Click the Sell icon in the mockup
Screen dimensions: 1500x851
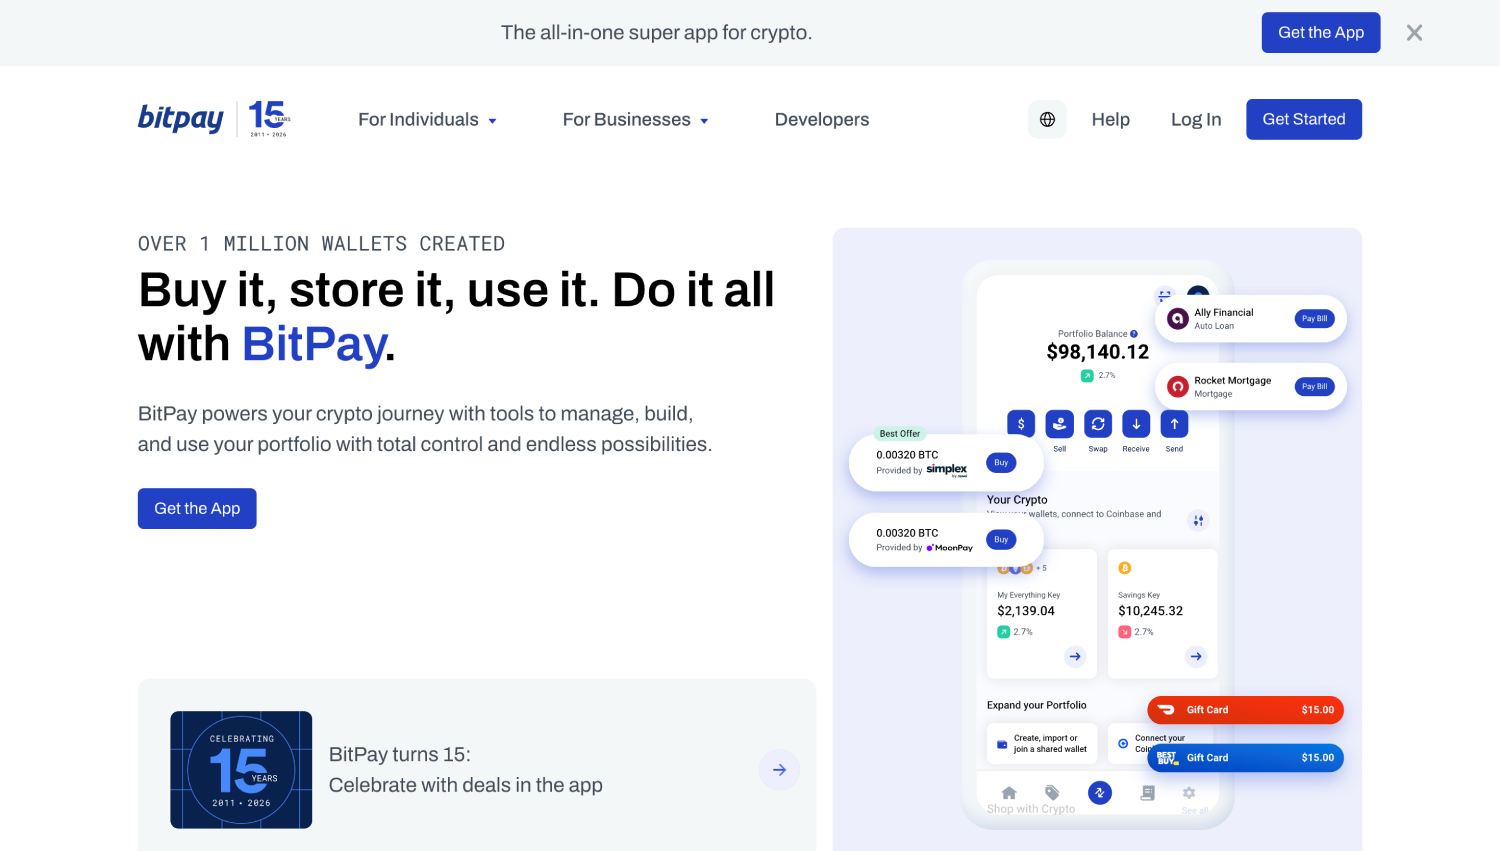pos(1059,424)
